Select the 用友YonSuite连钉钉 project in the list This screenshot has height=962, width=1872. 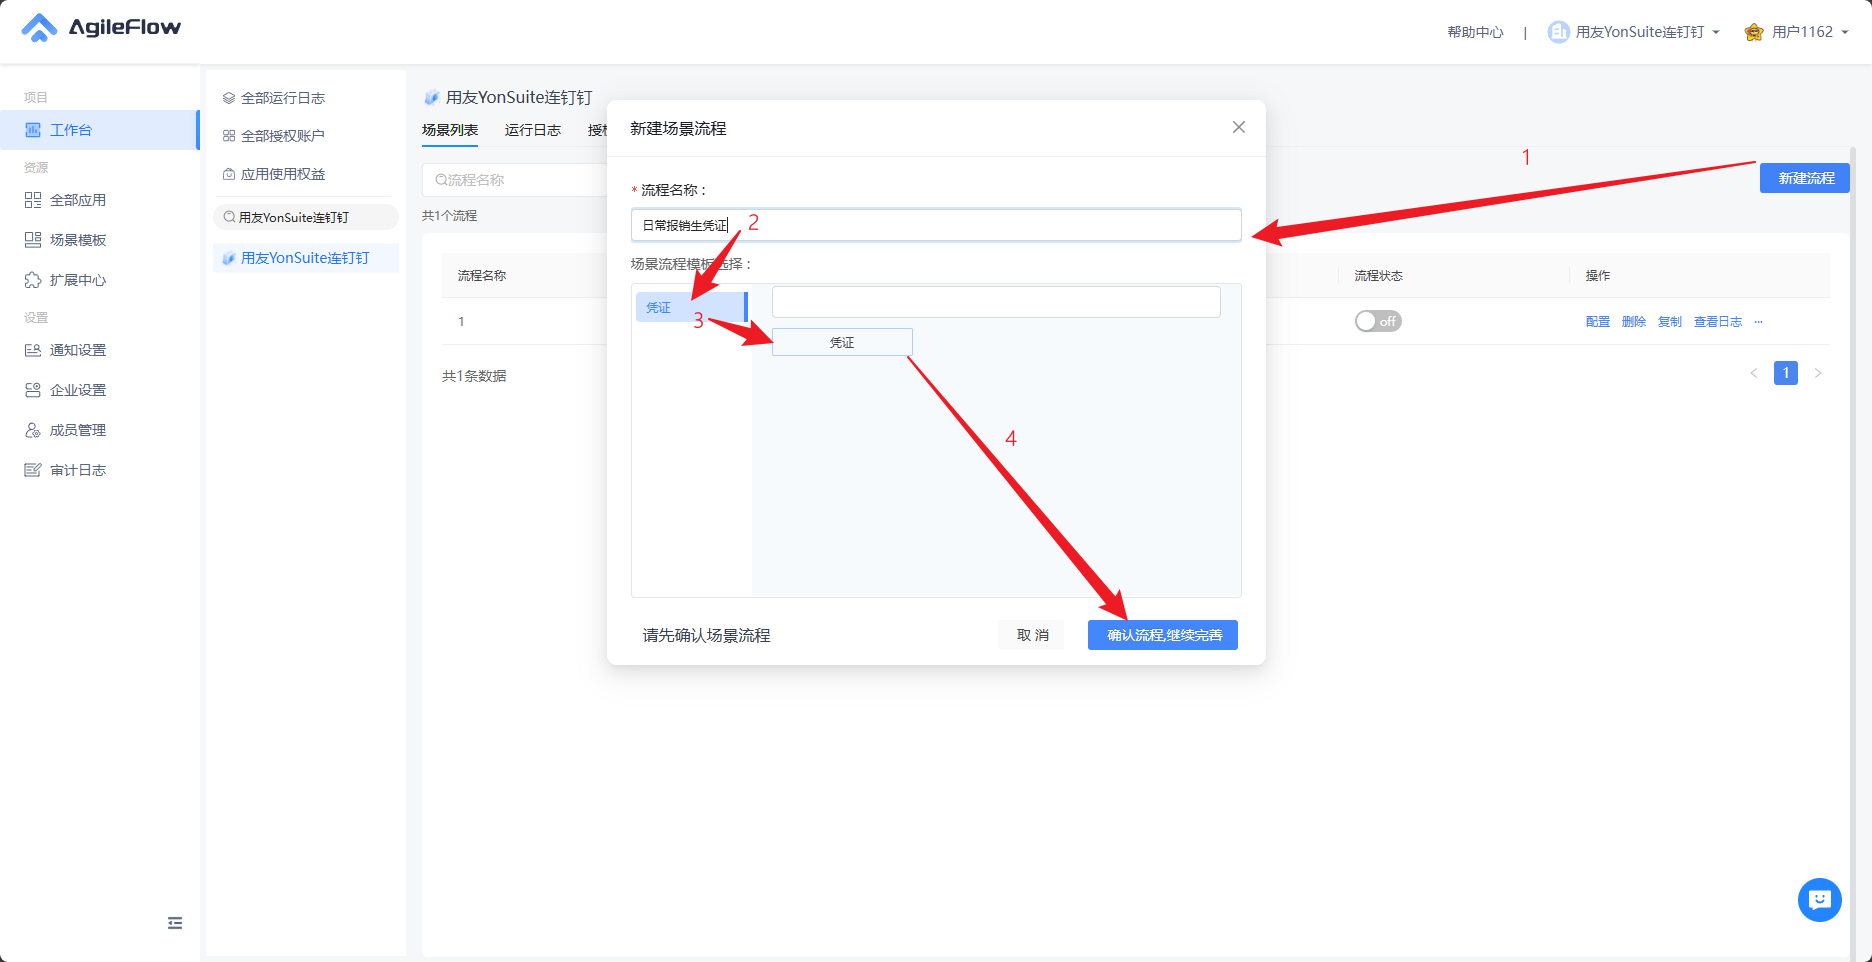(x=306, y=258)
